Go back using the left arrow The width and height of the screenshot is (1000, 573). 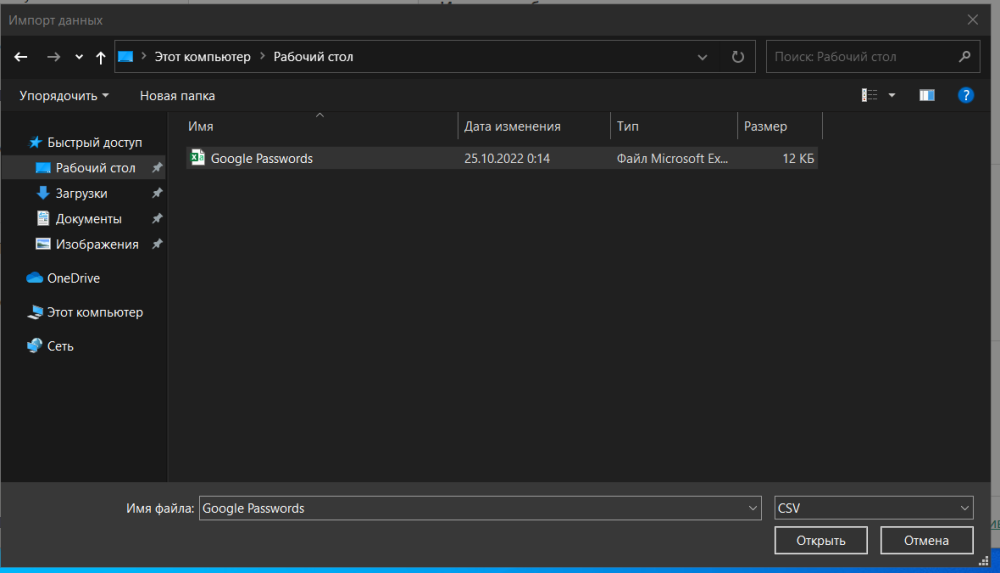20,57
